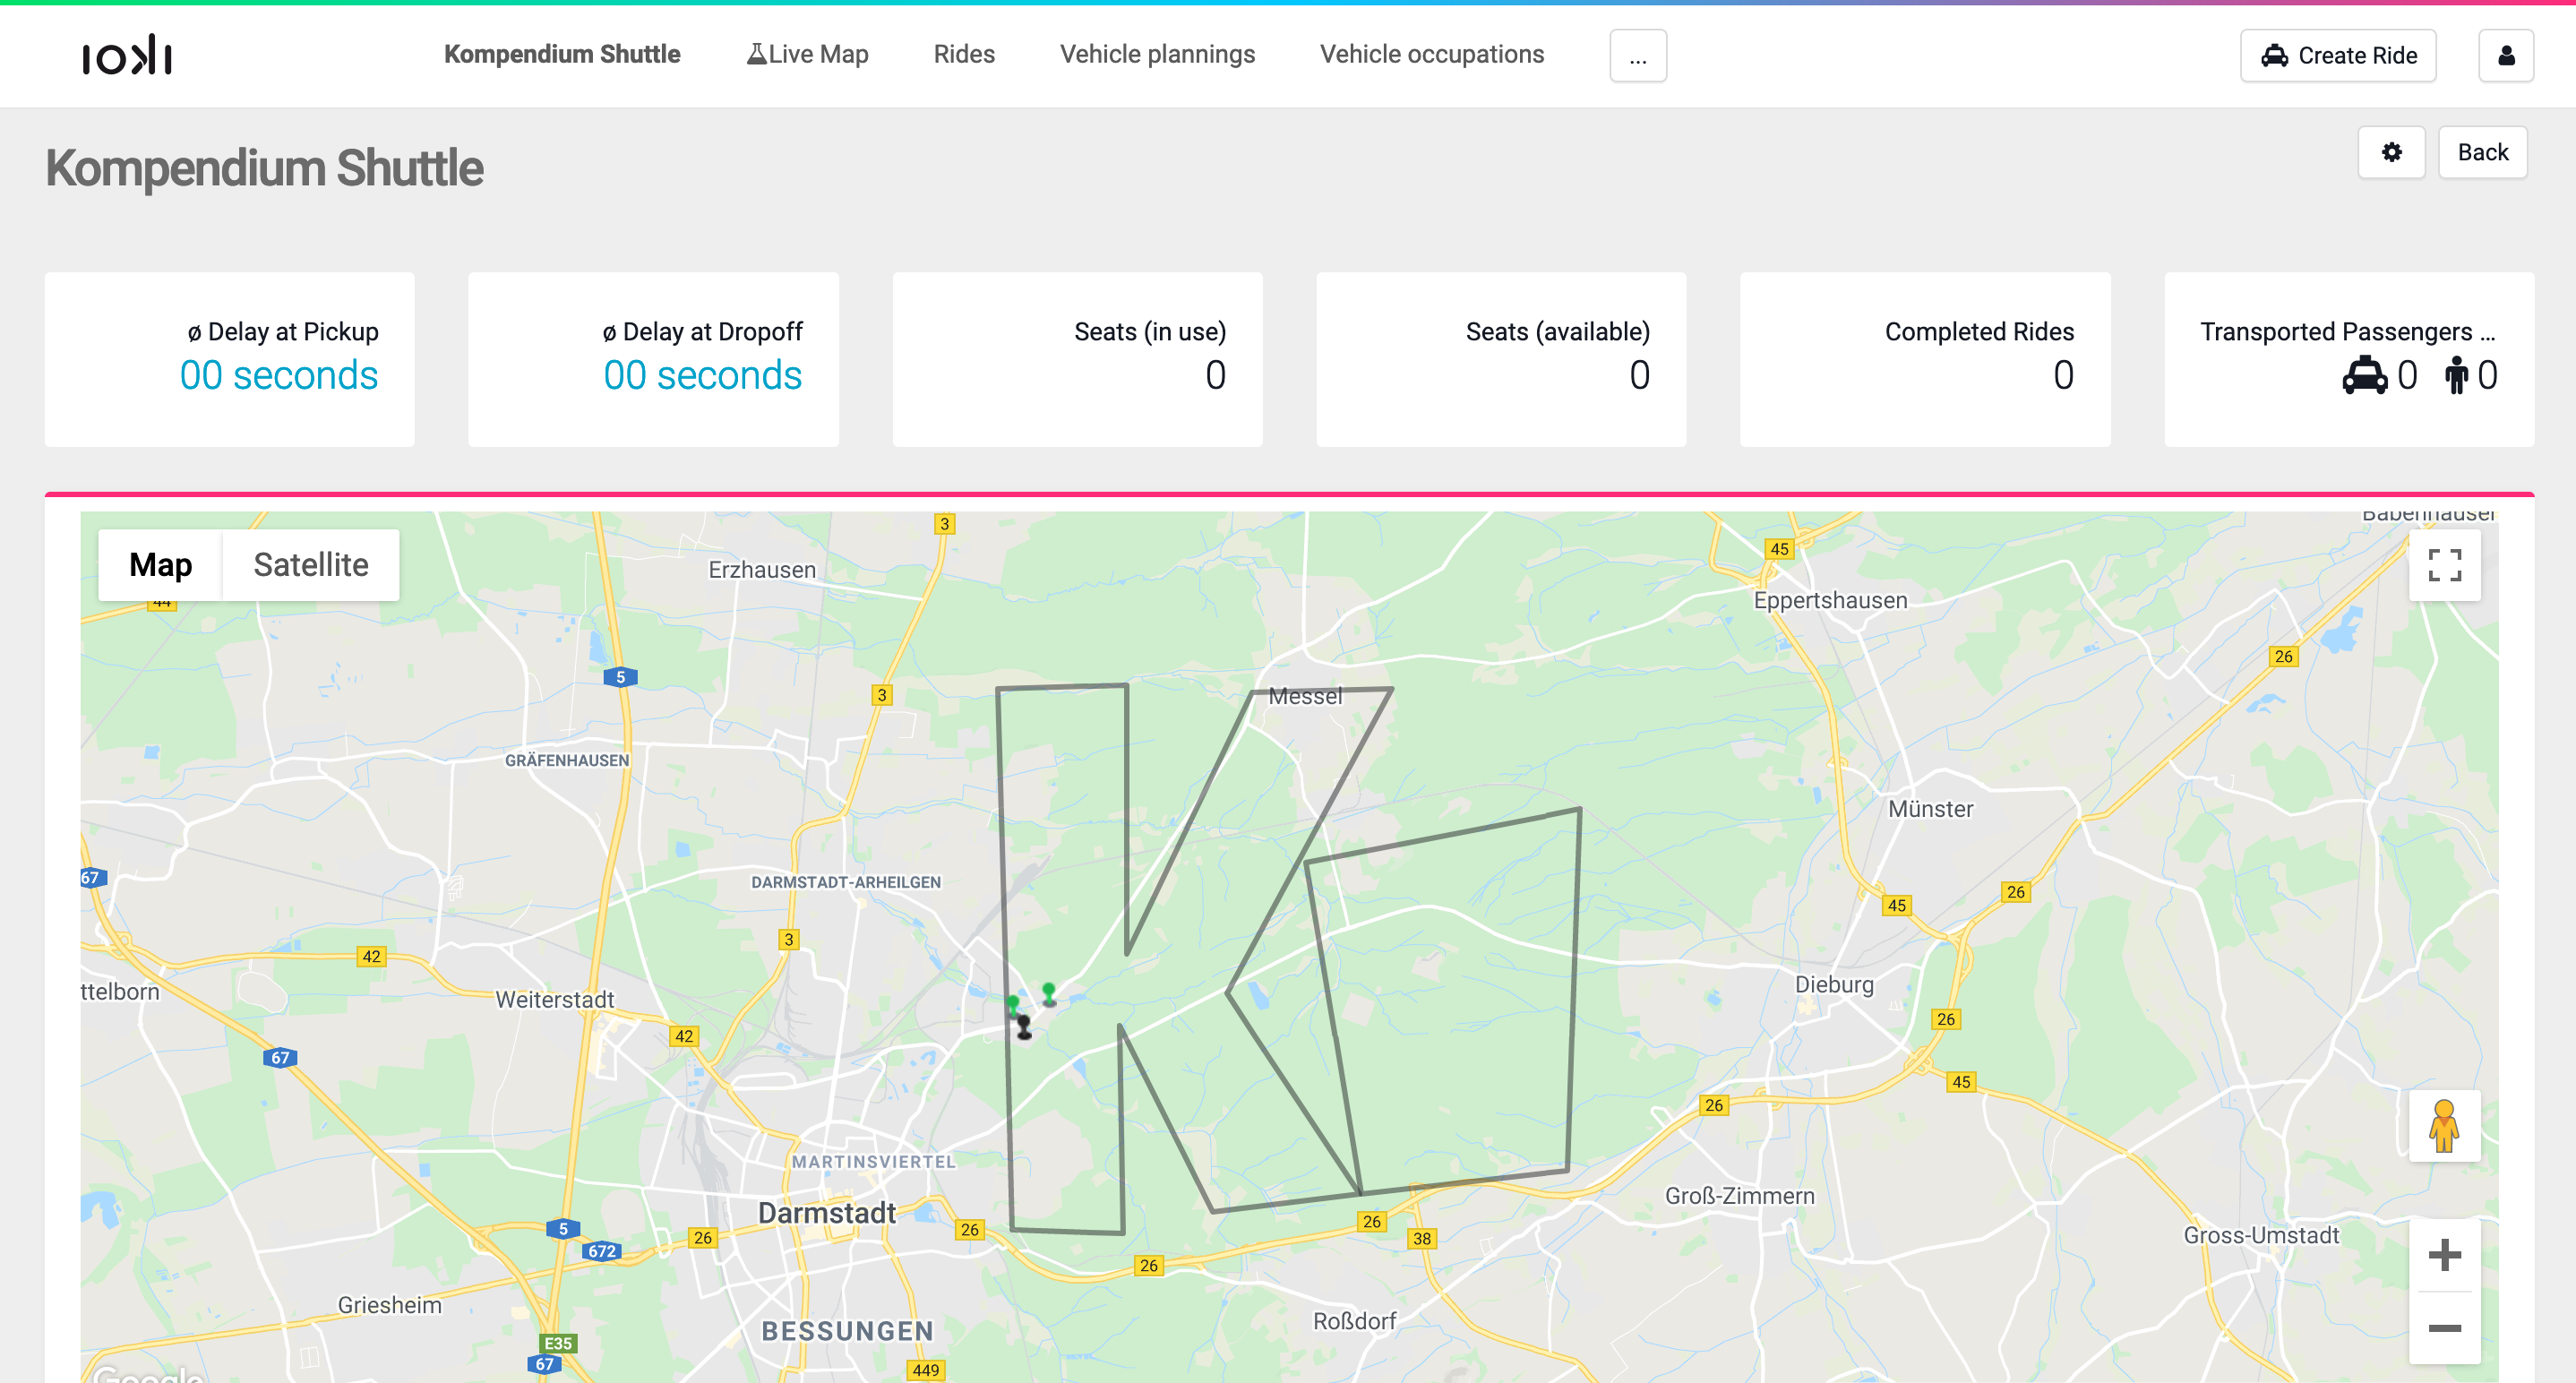Click the right green station pin marker

pyautogui.click(x=1049, y=994)
